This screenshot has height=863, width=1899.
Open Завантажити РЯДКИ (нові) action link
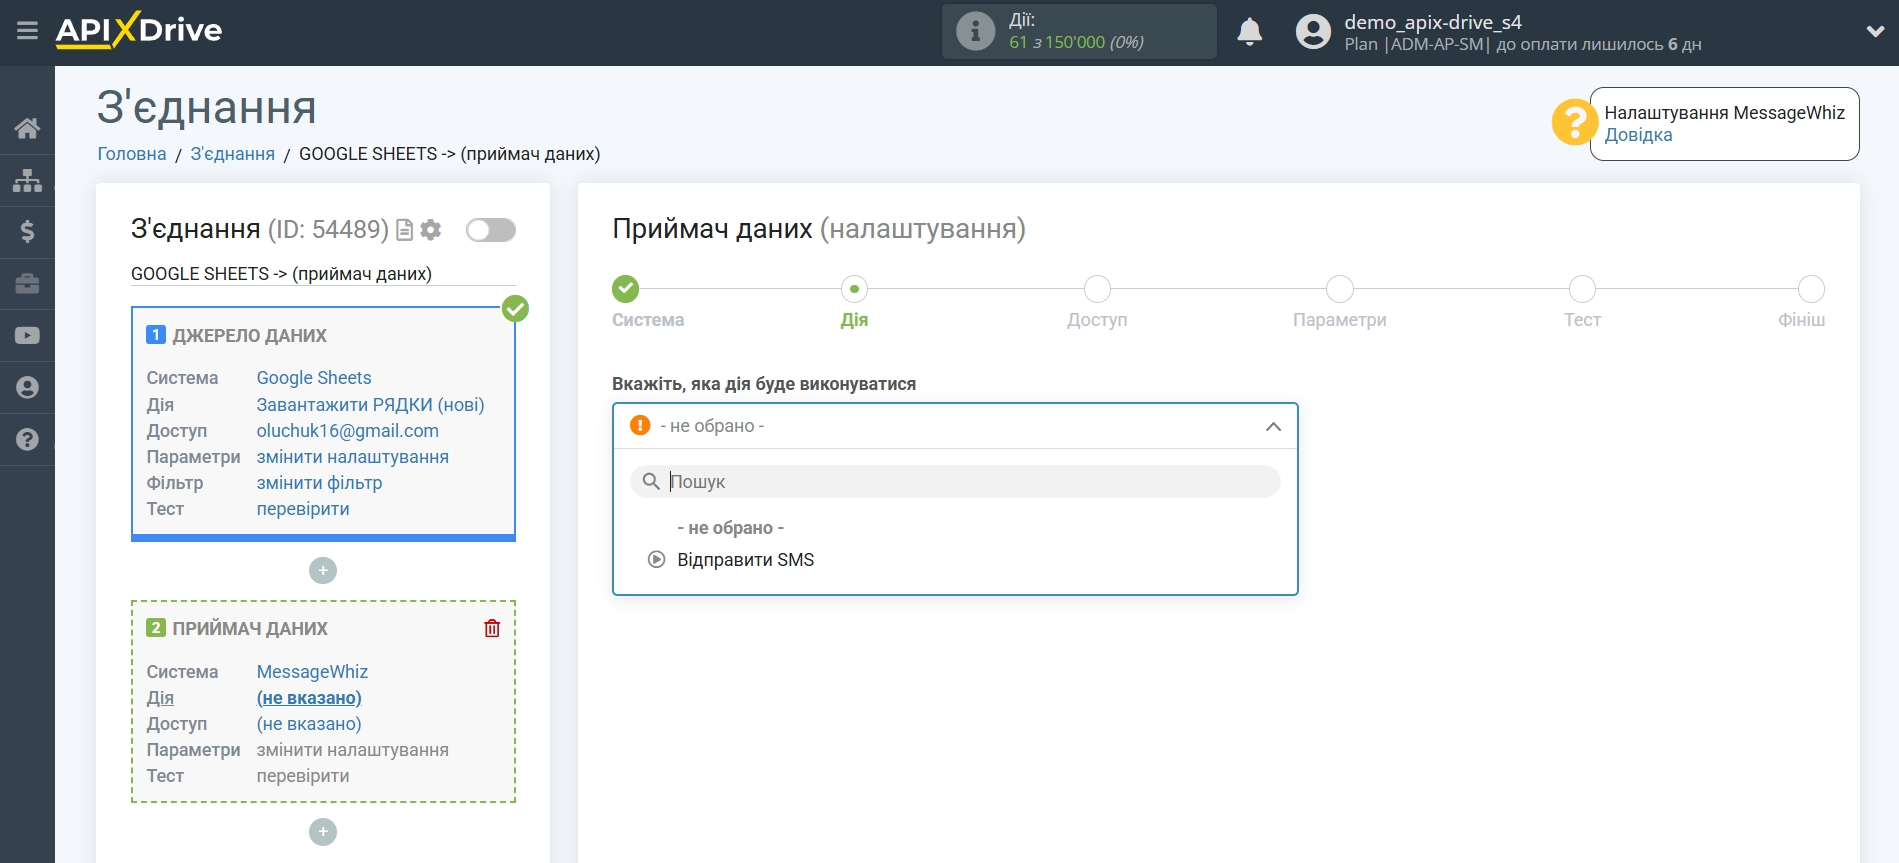[x=371, y=405]
